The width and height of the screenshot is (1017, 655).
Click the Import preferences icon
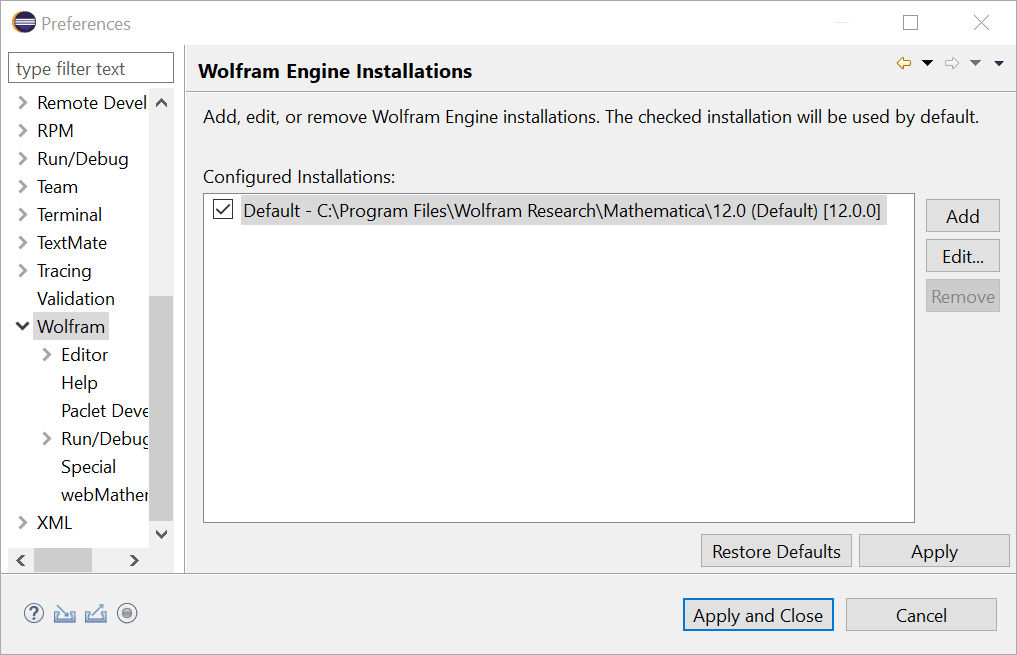pyautogui.click(x=64, y=613)
